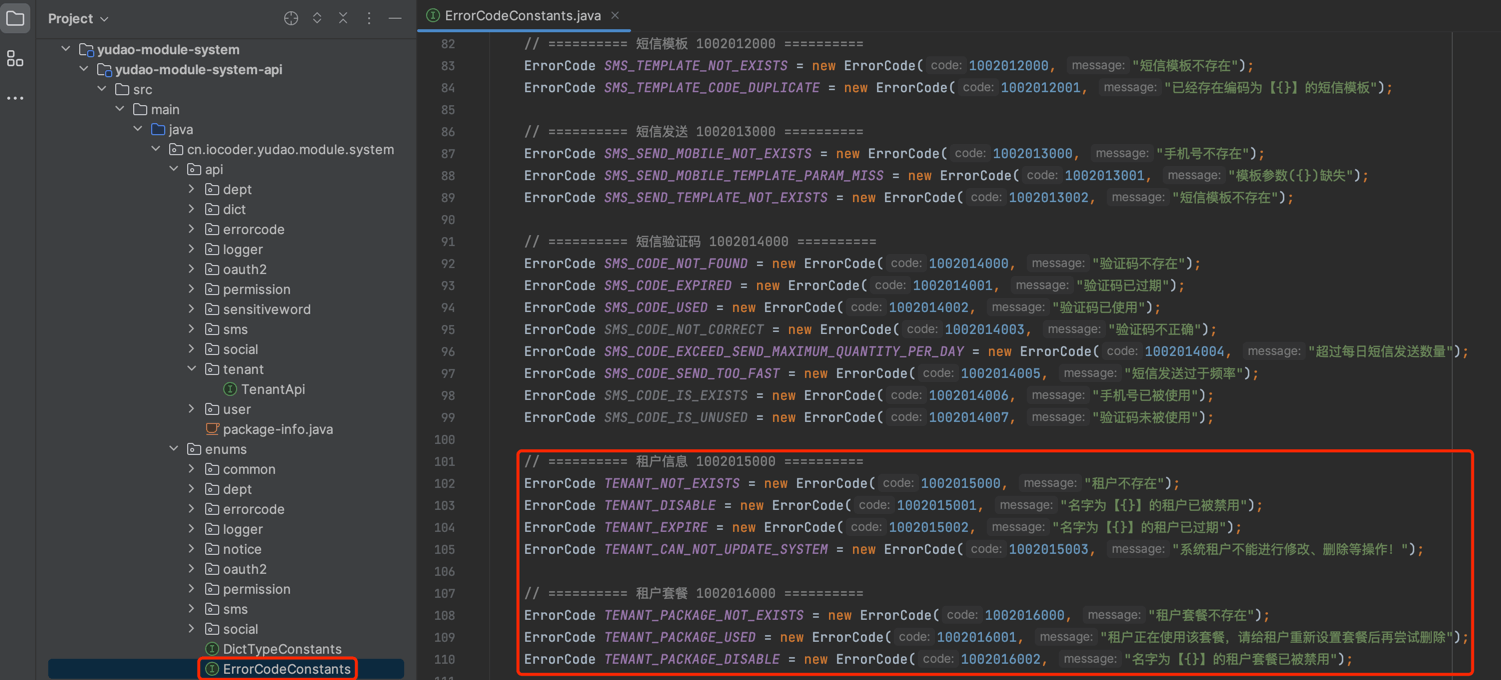Screen dimensions: 1501x680
Task: Select package-info.java file
Action: tap(277, 429)
